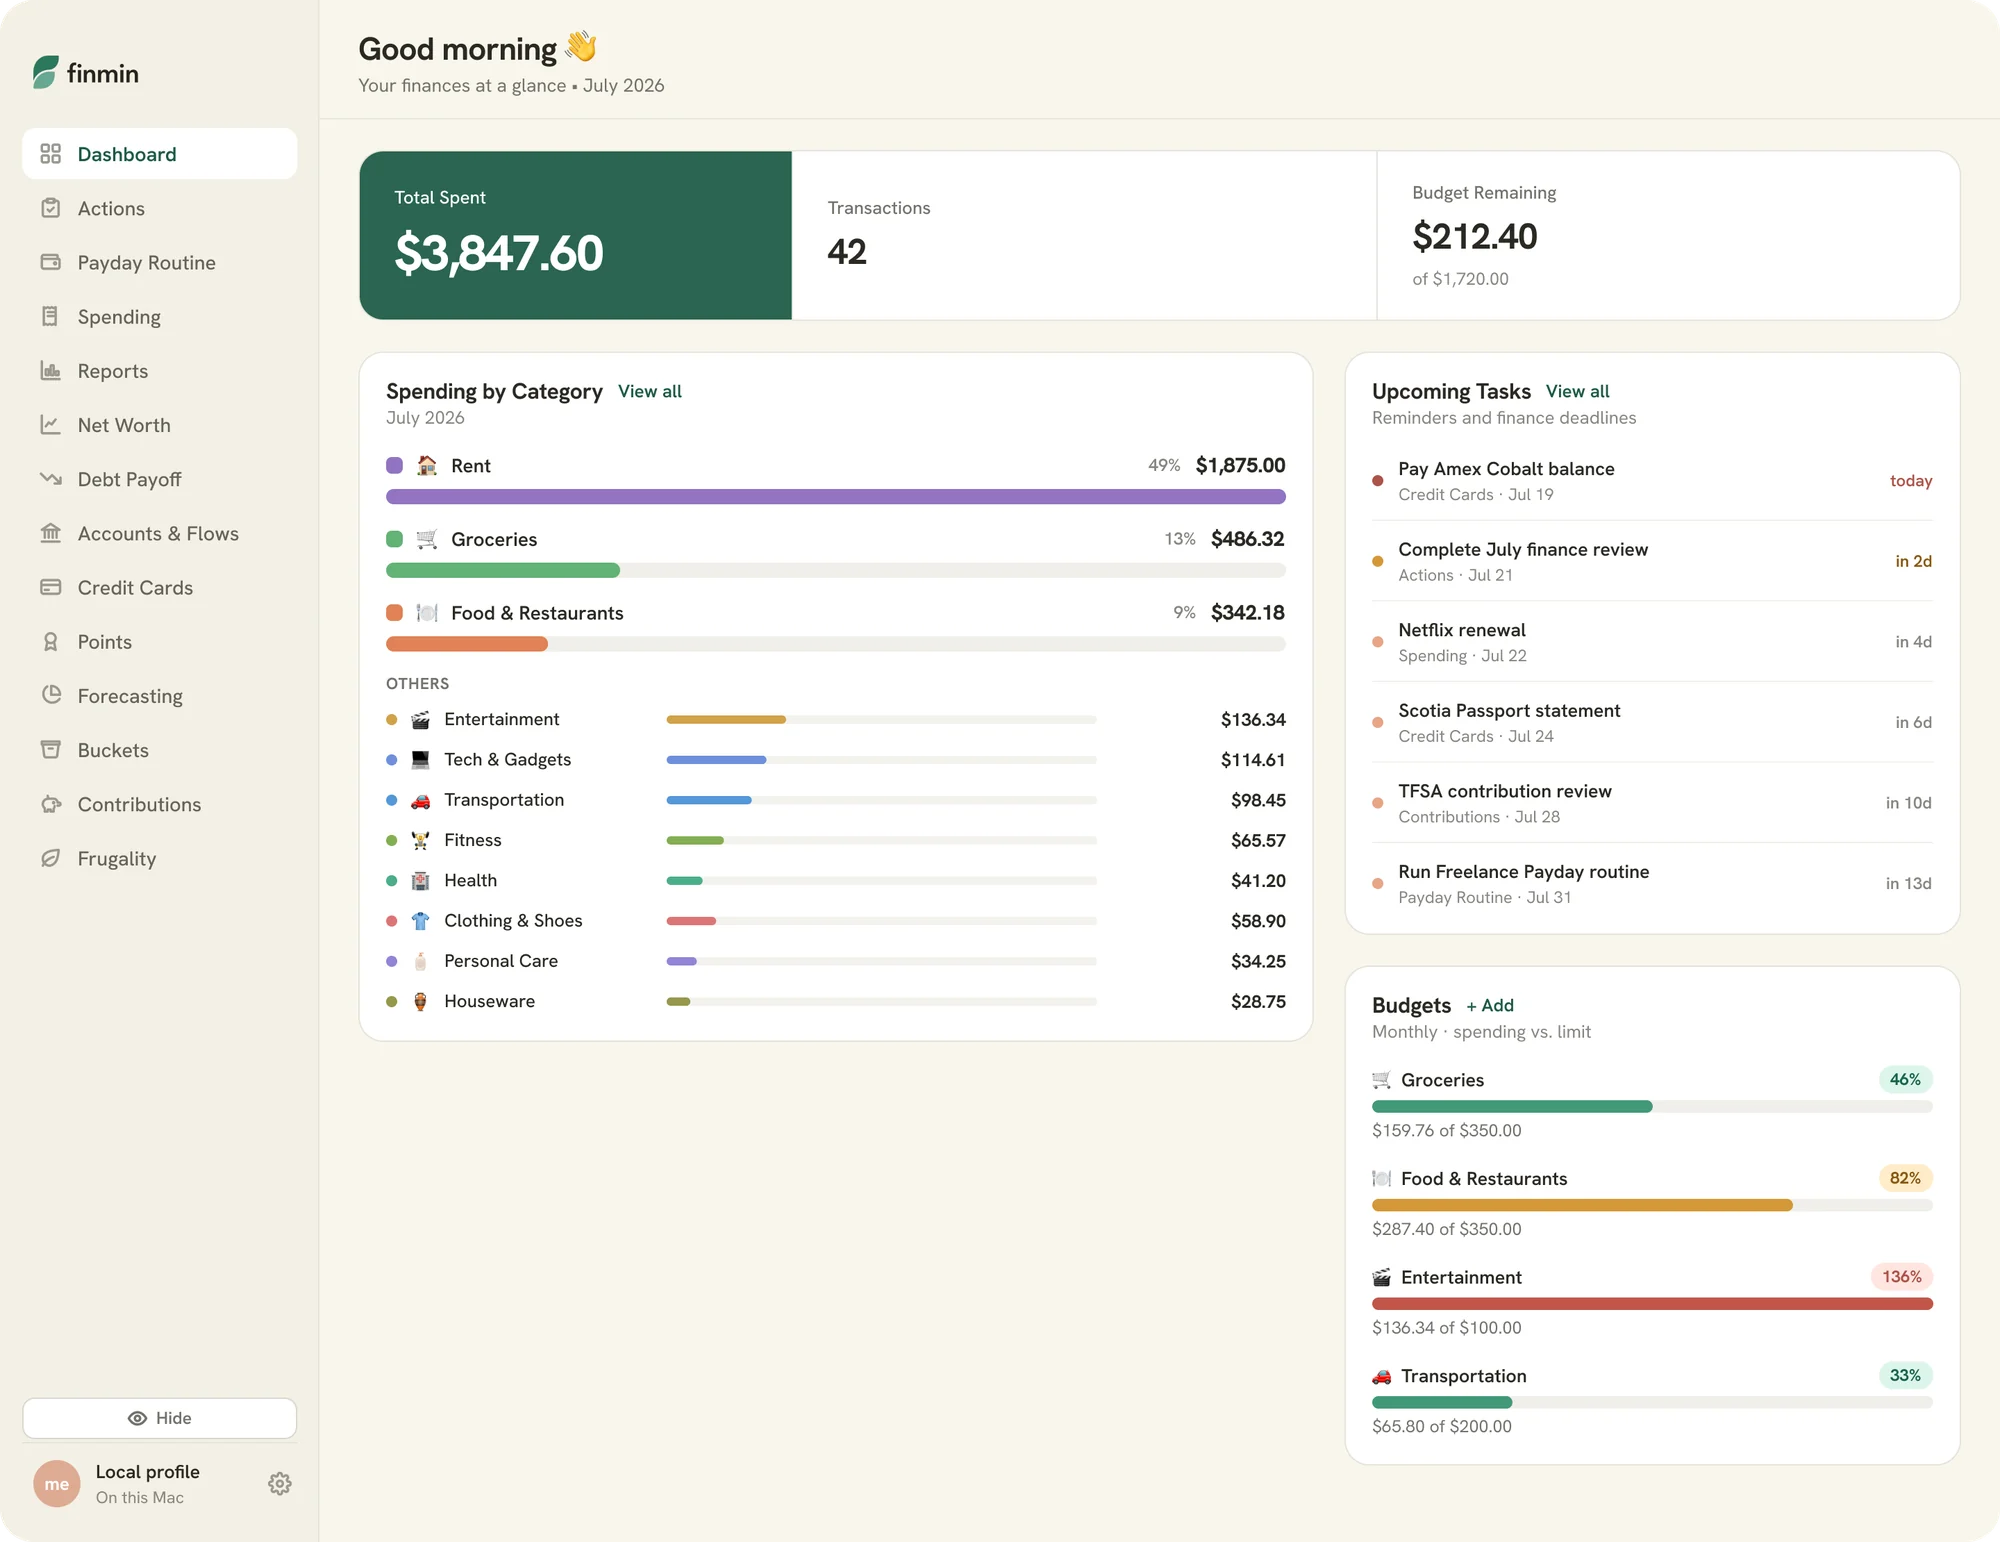
Task: Click the TFSA contribution review task
Action: 1652,803
